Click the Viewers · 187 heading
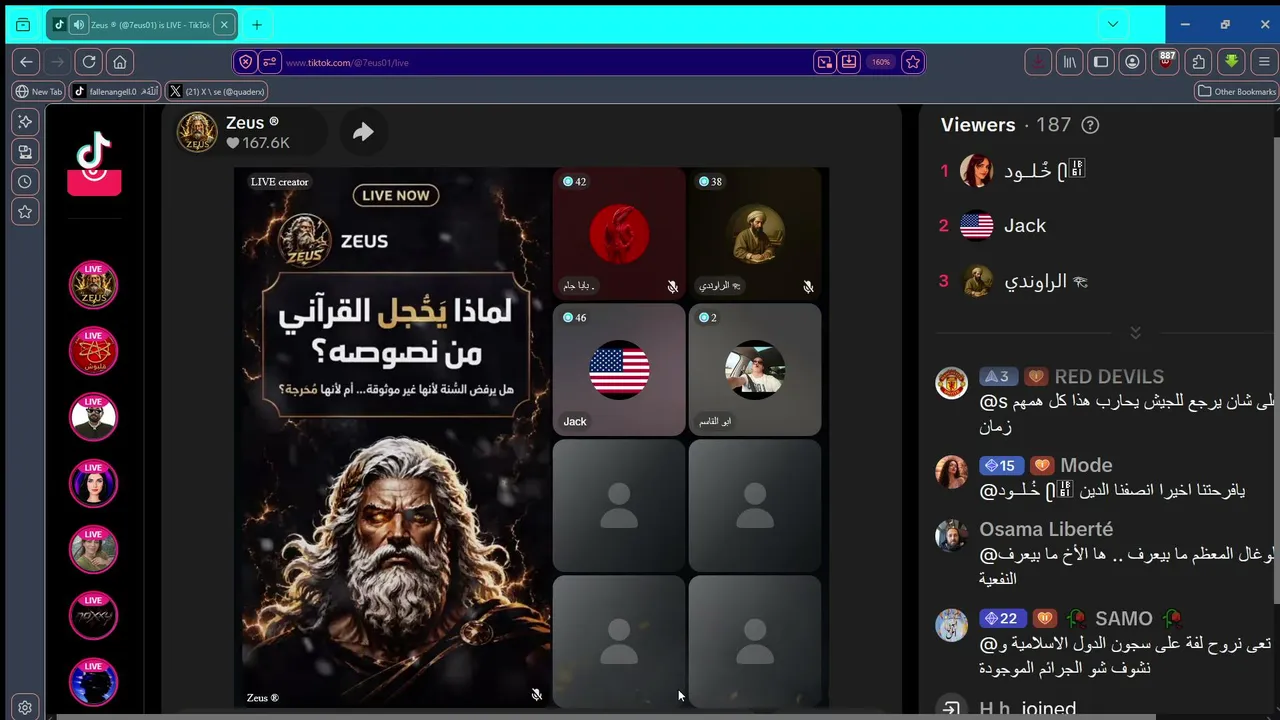Image resolution: width=1280 pixels, height=720 pixels. [1006, 125]
